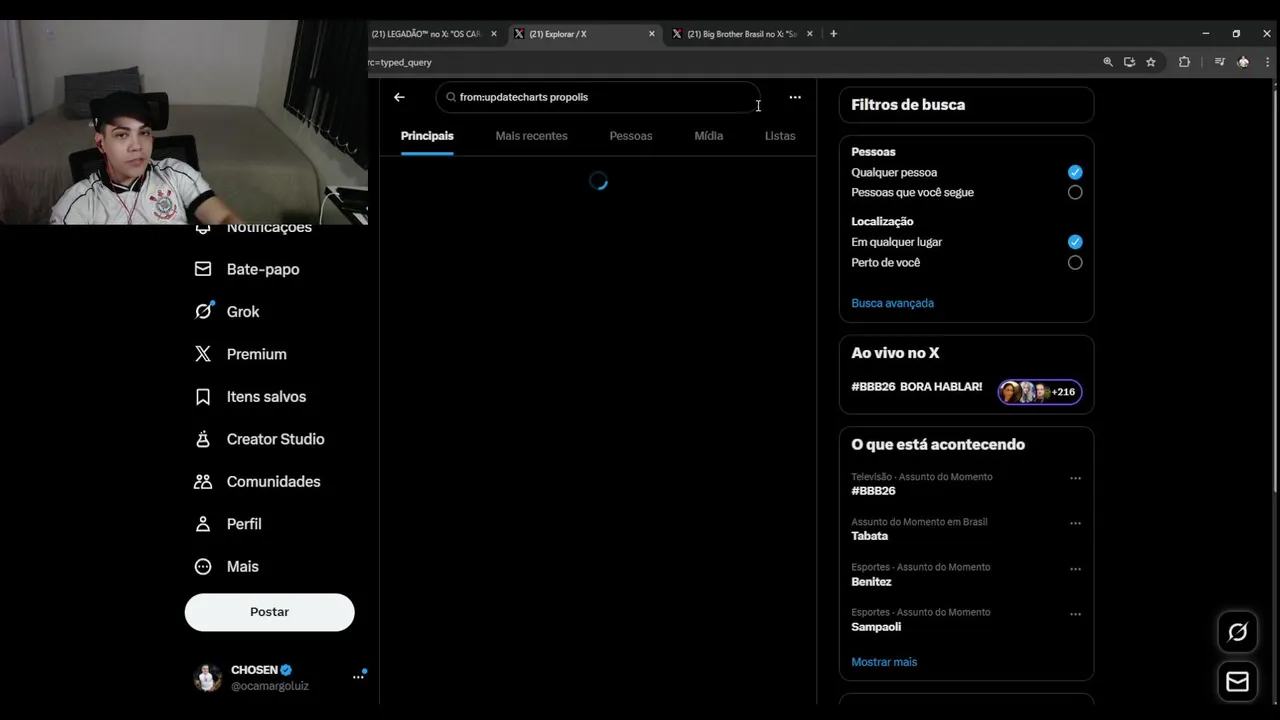The width and height of the screenshot is (1280, 720).
Task: Open more options for Benitez trend
Action: pos(1076,569)
